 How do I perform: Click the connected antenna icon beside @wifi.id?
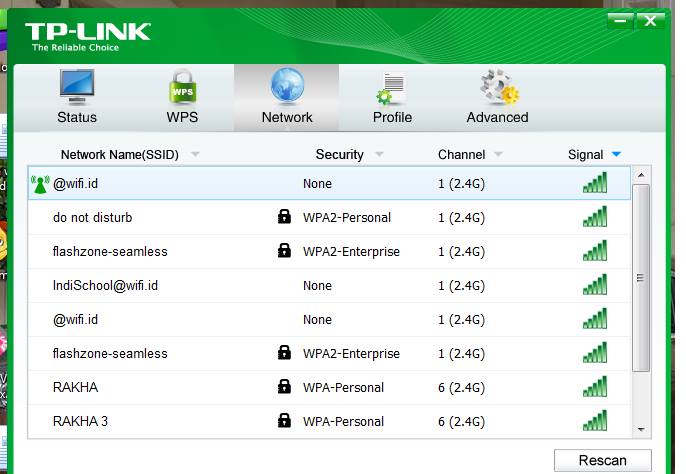pyautogui.click(x=40, y=184)
